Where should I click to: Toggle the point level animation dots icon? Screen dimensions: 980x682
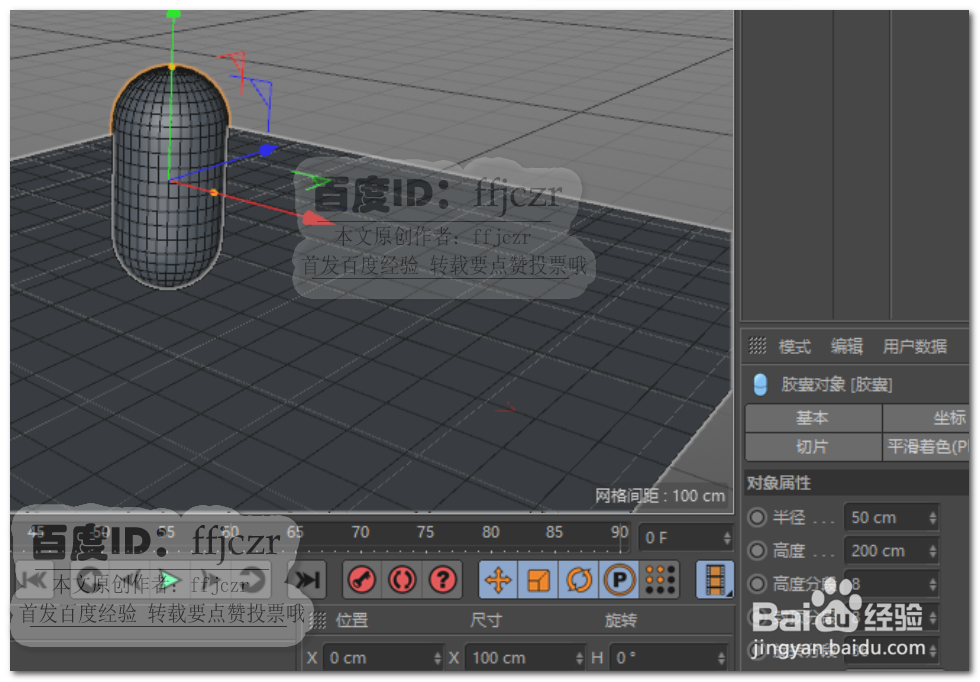660,580
